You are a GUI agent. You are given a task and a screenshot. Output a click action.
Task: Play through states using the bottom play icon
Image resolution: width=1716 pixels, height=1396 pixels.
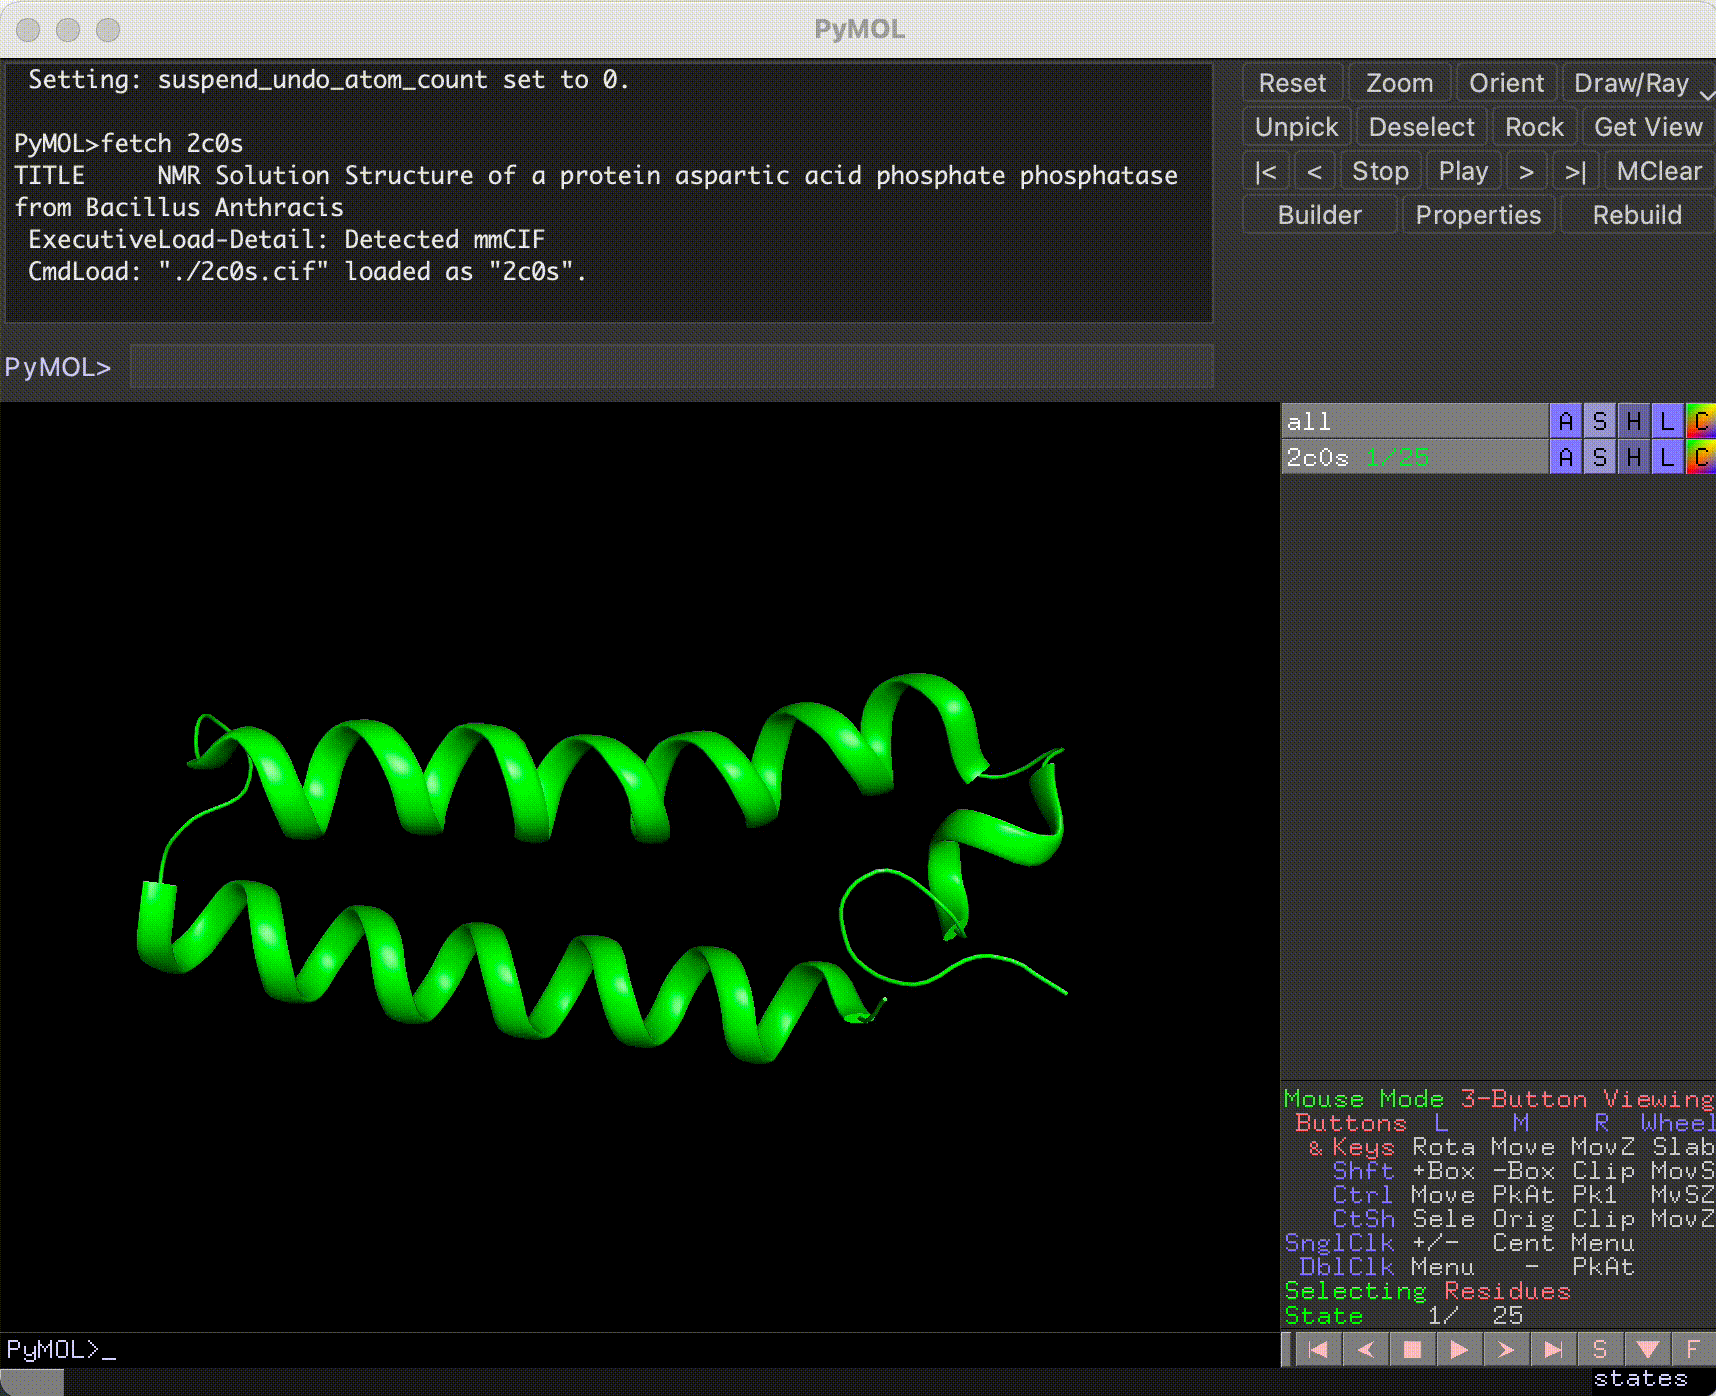point(1458,1349)
